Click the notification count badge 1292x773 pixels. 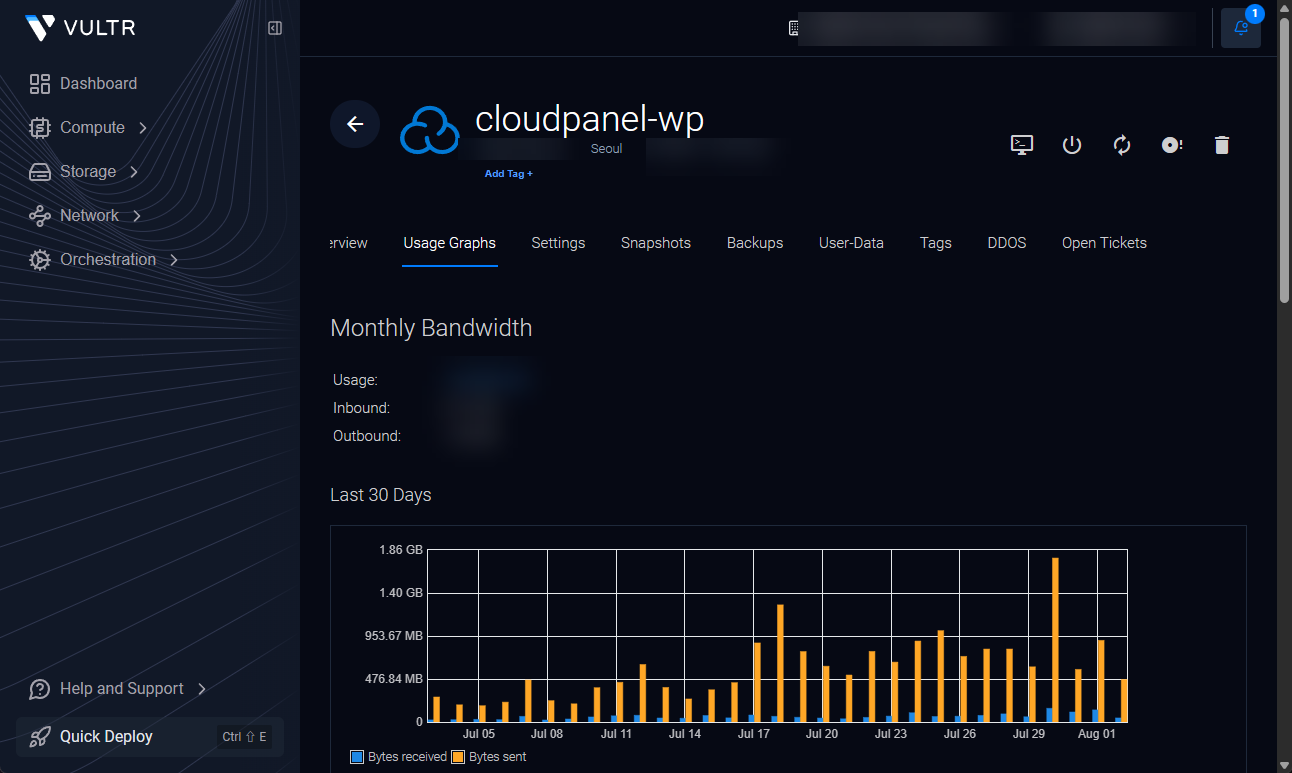click(x=1255, y=14)
